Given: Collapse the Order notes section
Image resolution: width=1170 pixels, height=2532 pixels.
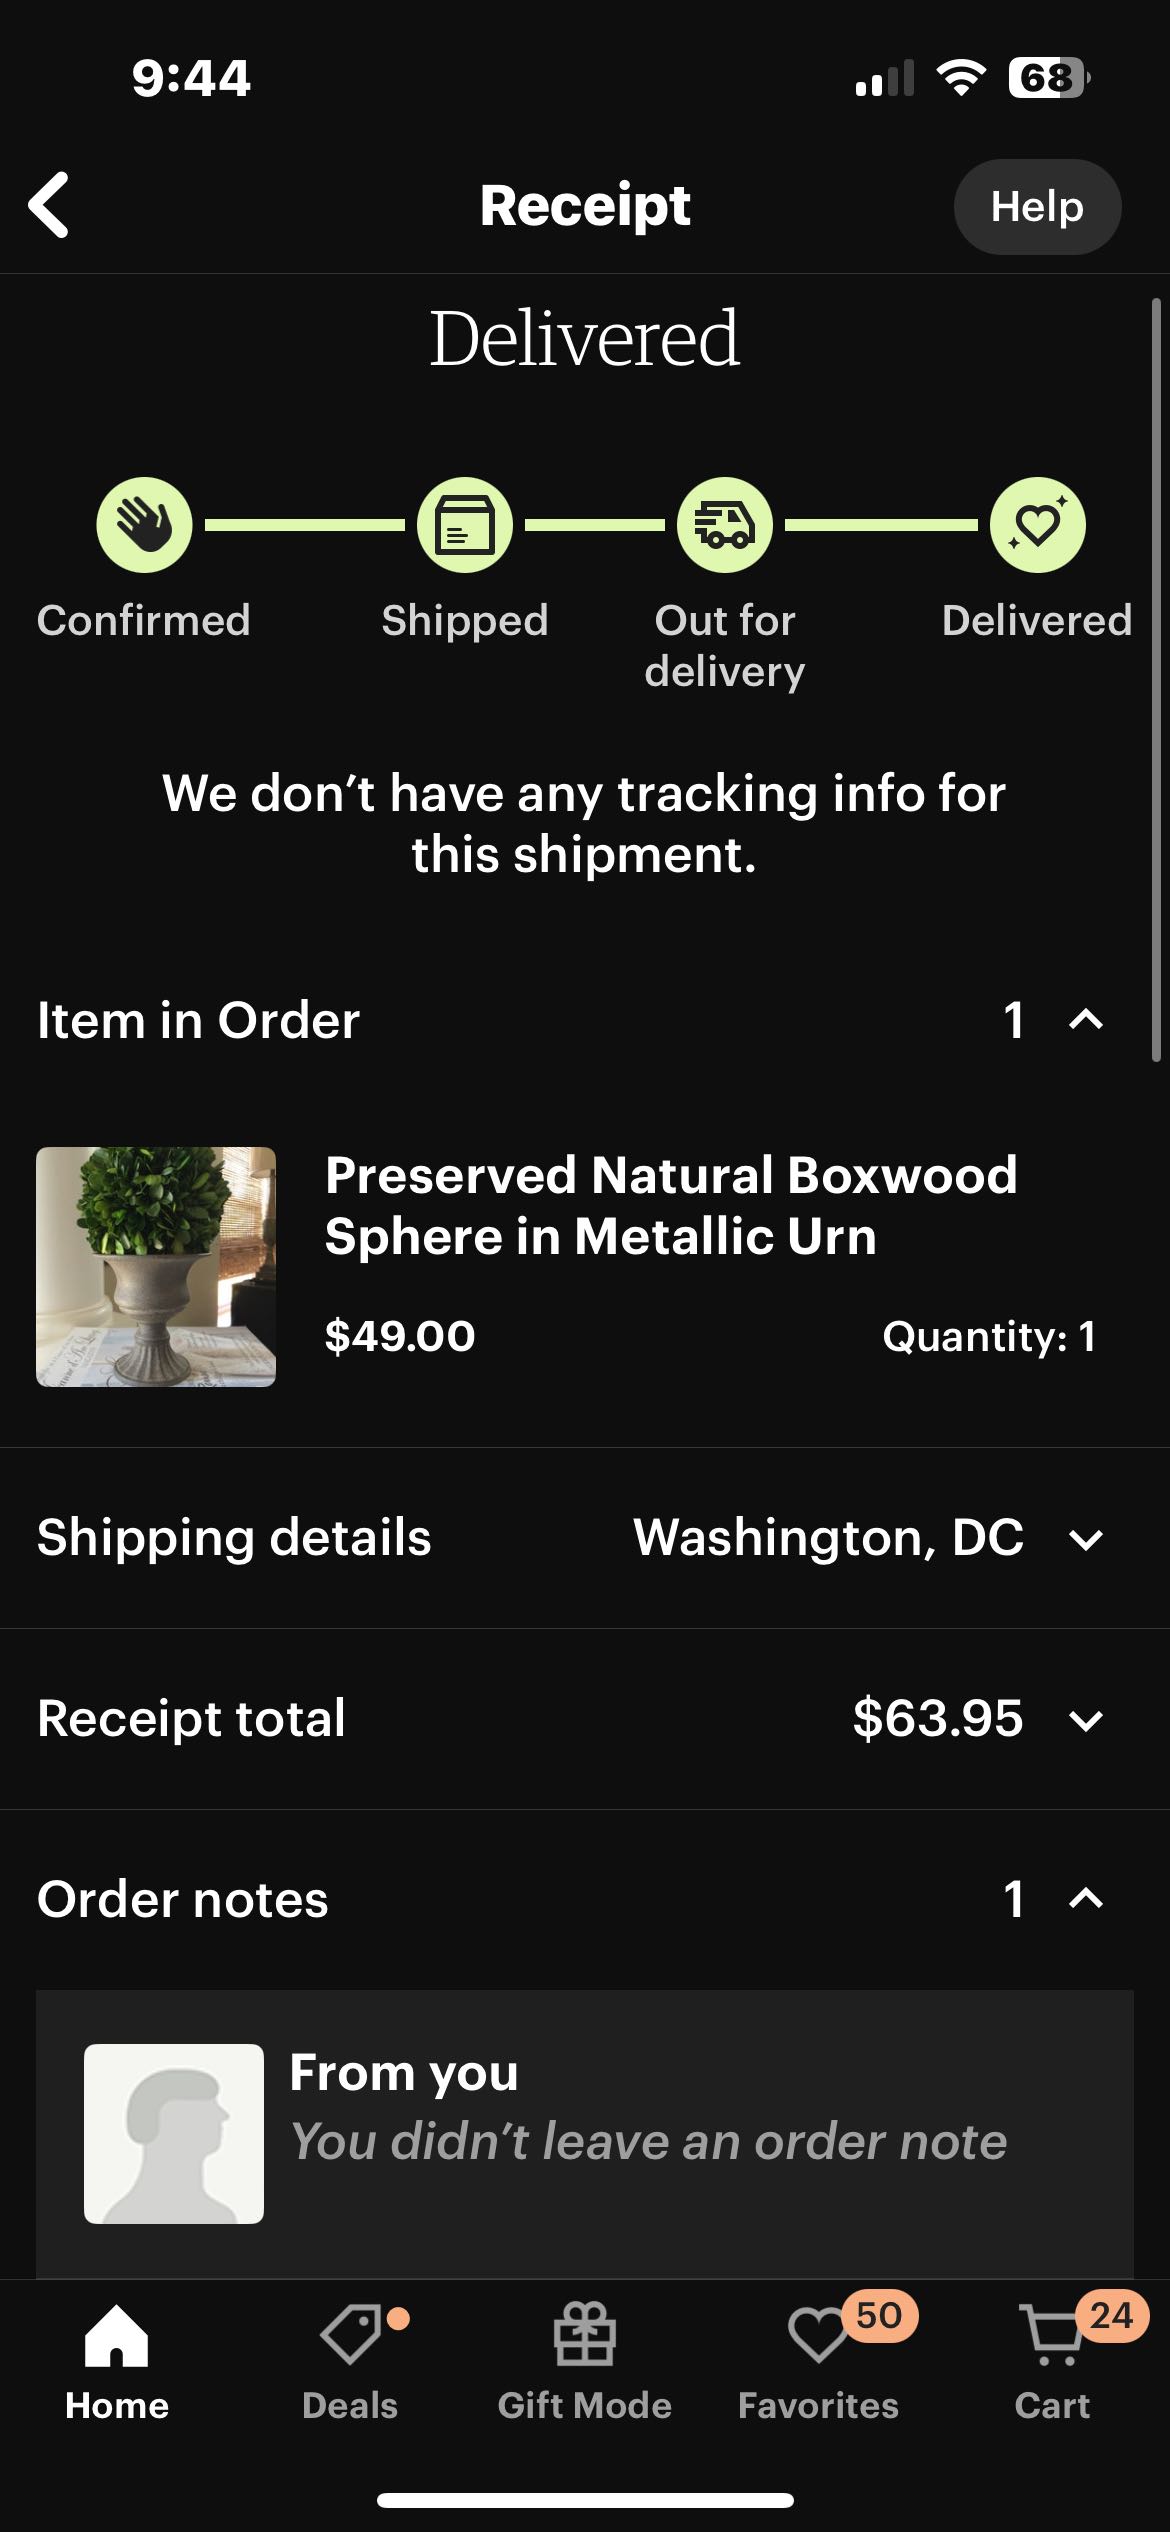Looking at the screenshot, I should click(1085, 1899).
